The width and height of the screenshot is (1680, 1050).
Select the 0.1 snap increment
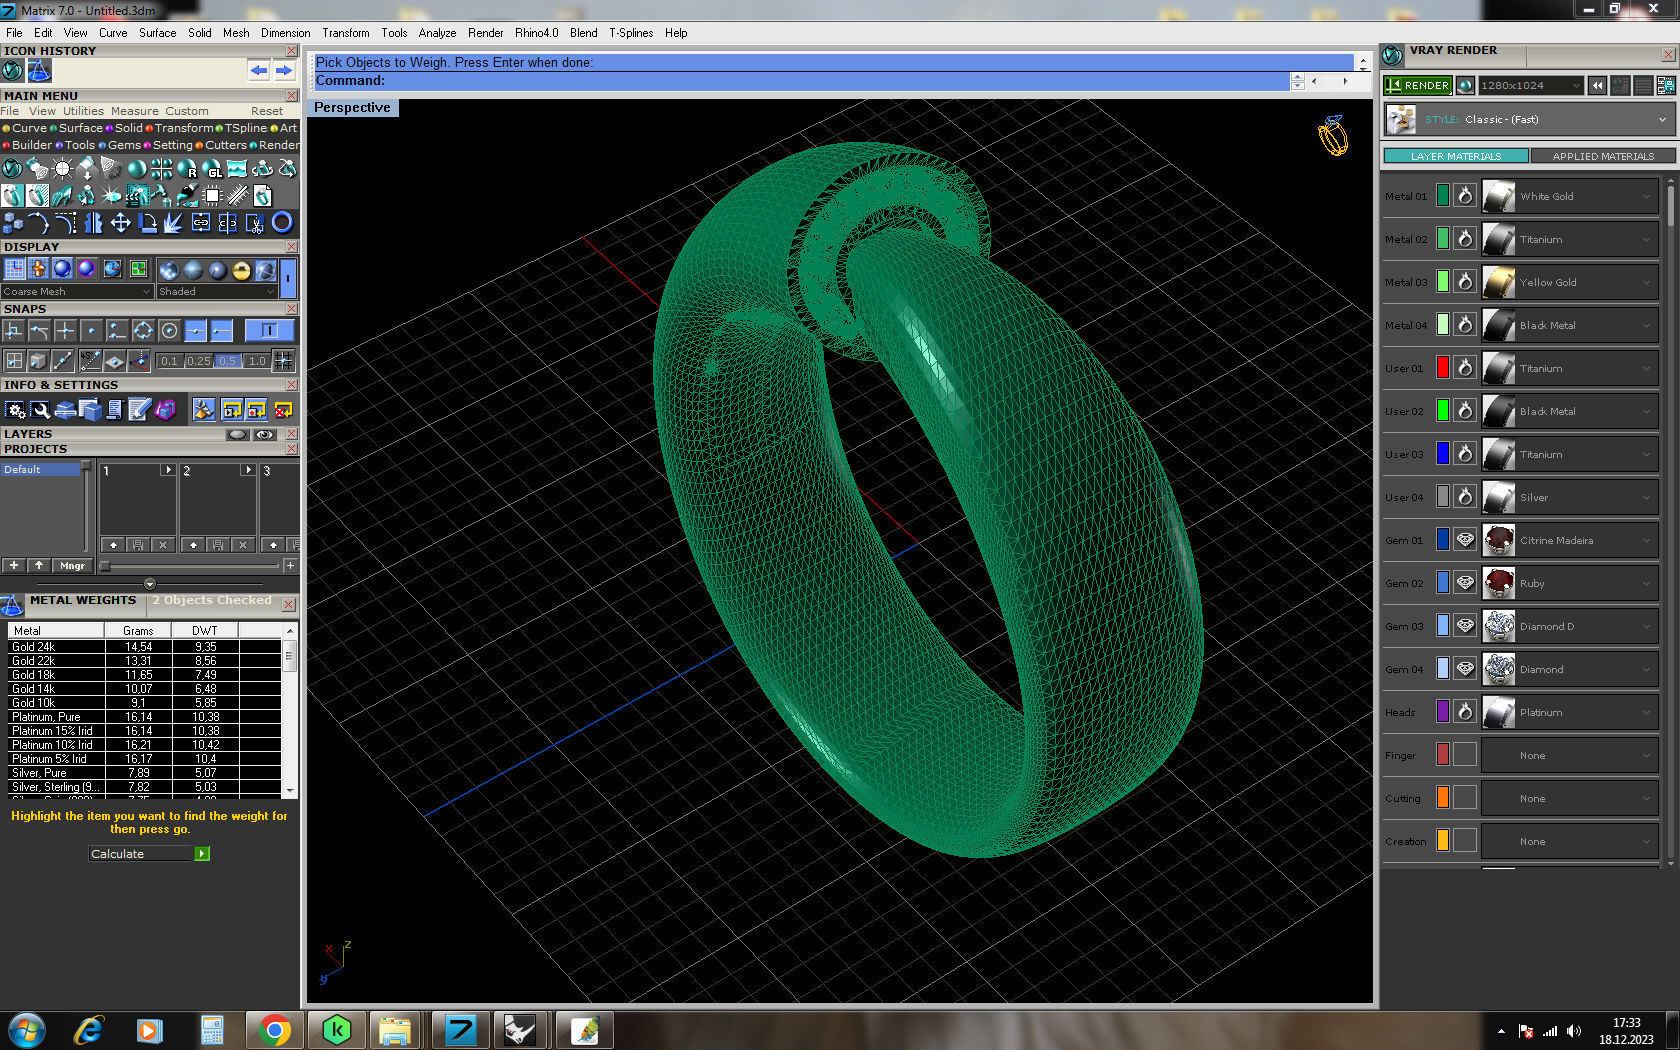tap(168, 361)
